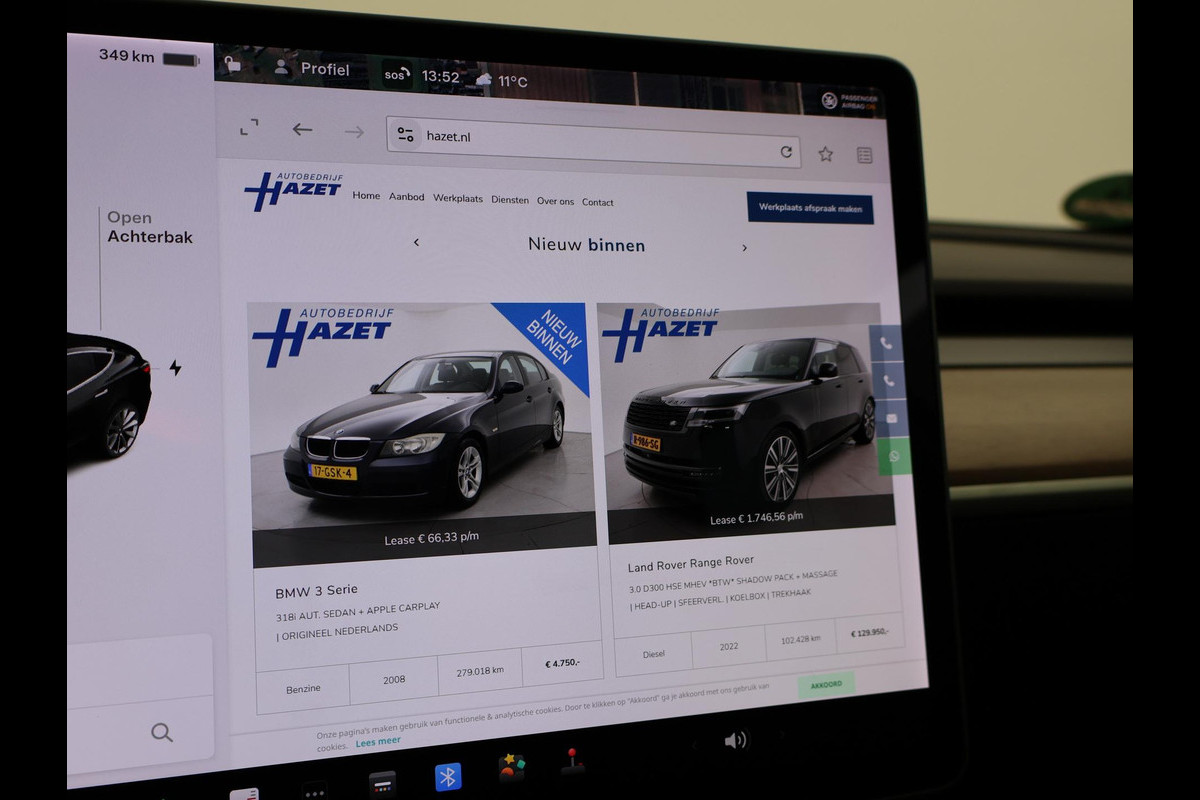Click 'Werkplaats afspraak maken' button
The height and width of the screenshot is (800, 1200).
point(809,208)
